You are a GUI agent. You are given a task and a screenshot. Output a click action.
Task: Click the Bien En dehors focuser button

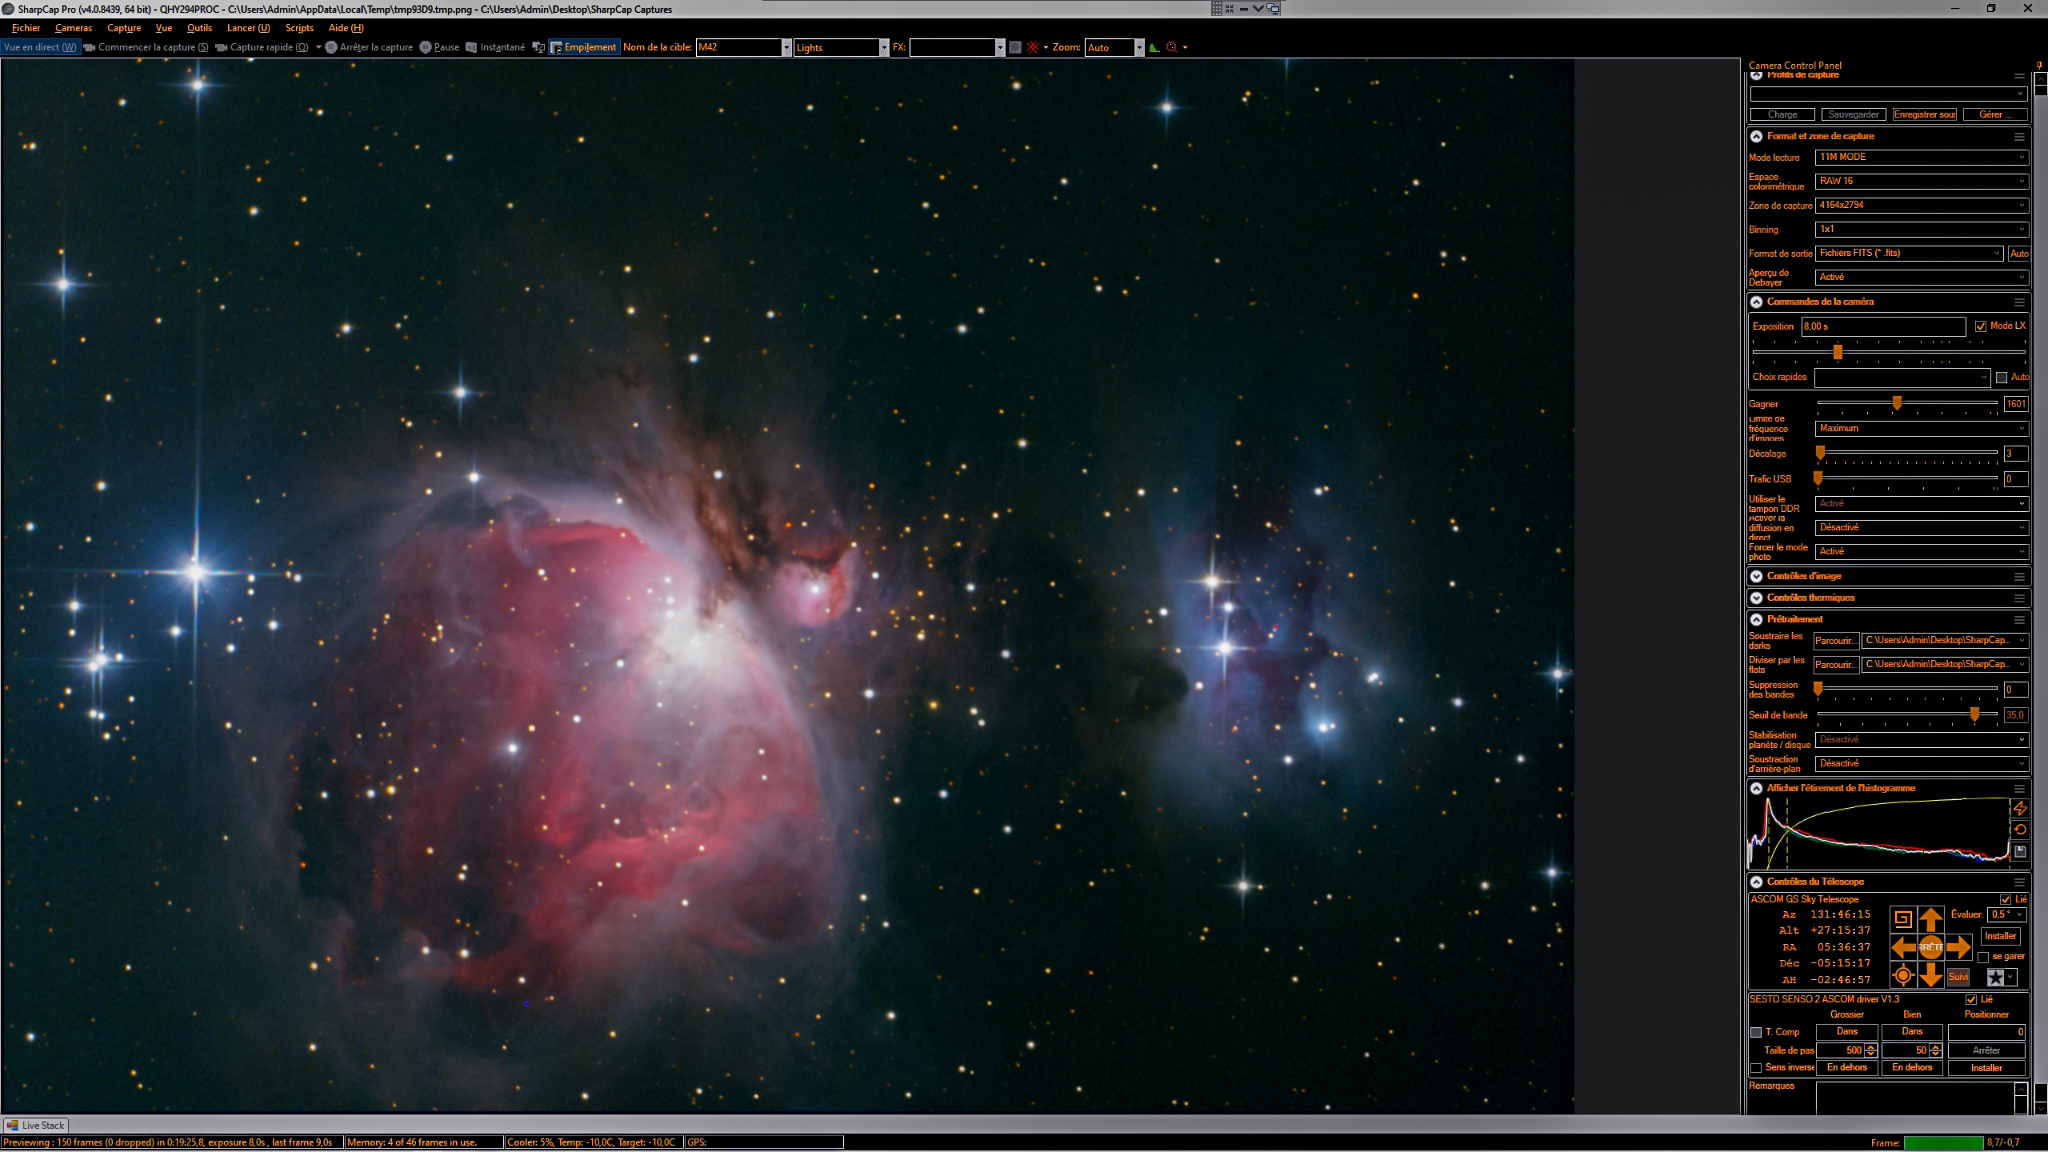tap(1912, 1068)
